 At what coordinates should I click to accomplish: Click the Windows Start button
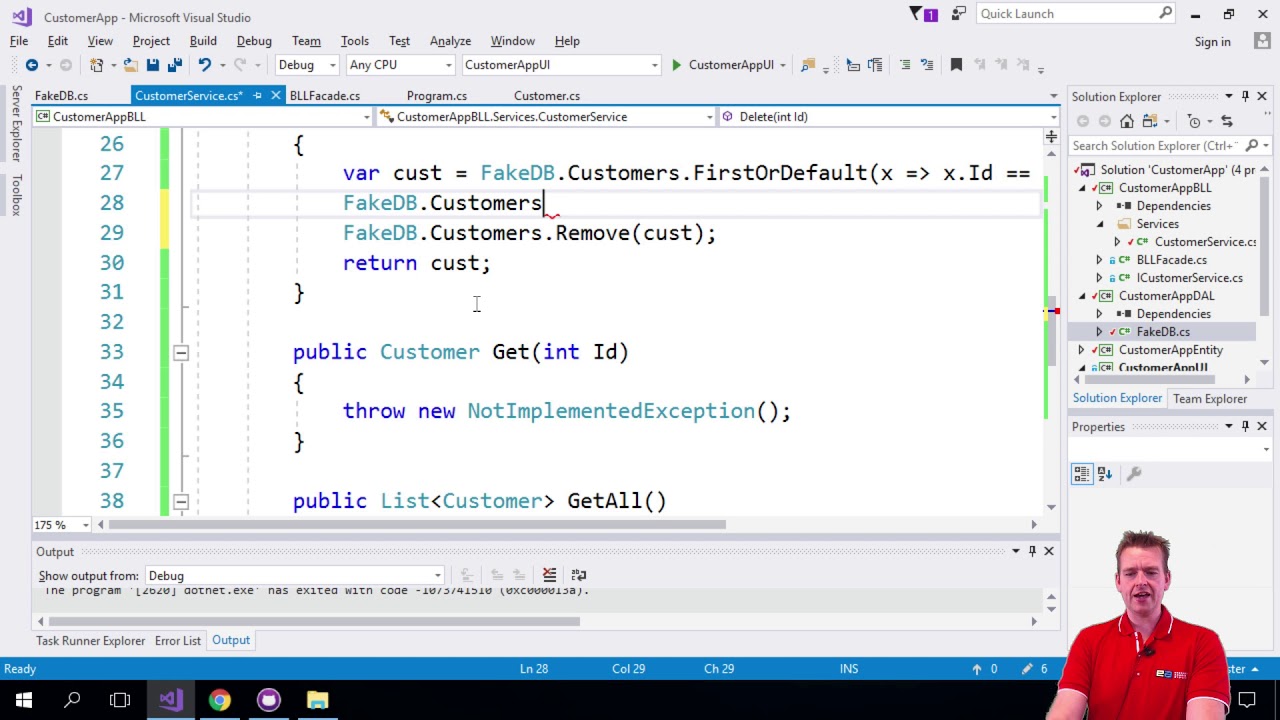pyautogui.click(x=24, y=699)
